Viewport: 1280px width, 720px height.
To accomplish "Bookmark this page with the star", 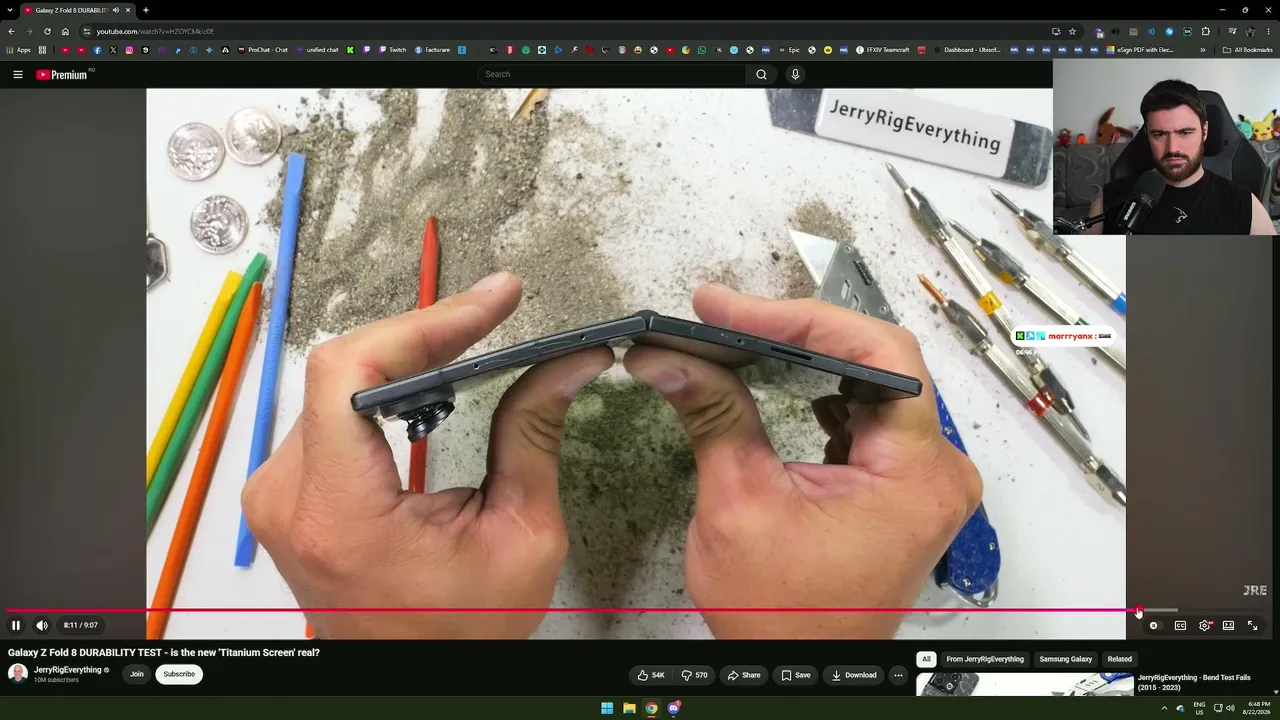I will tap(1072, 31).
